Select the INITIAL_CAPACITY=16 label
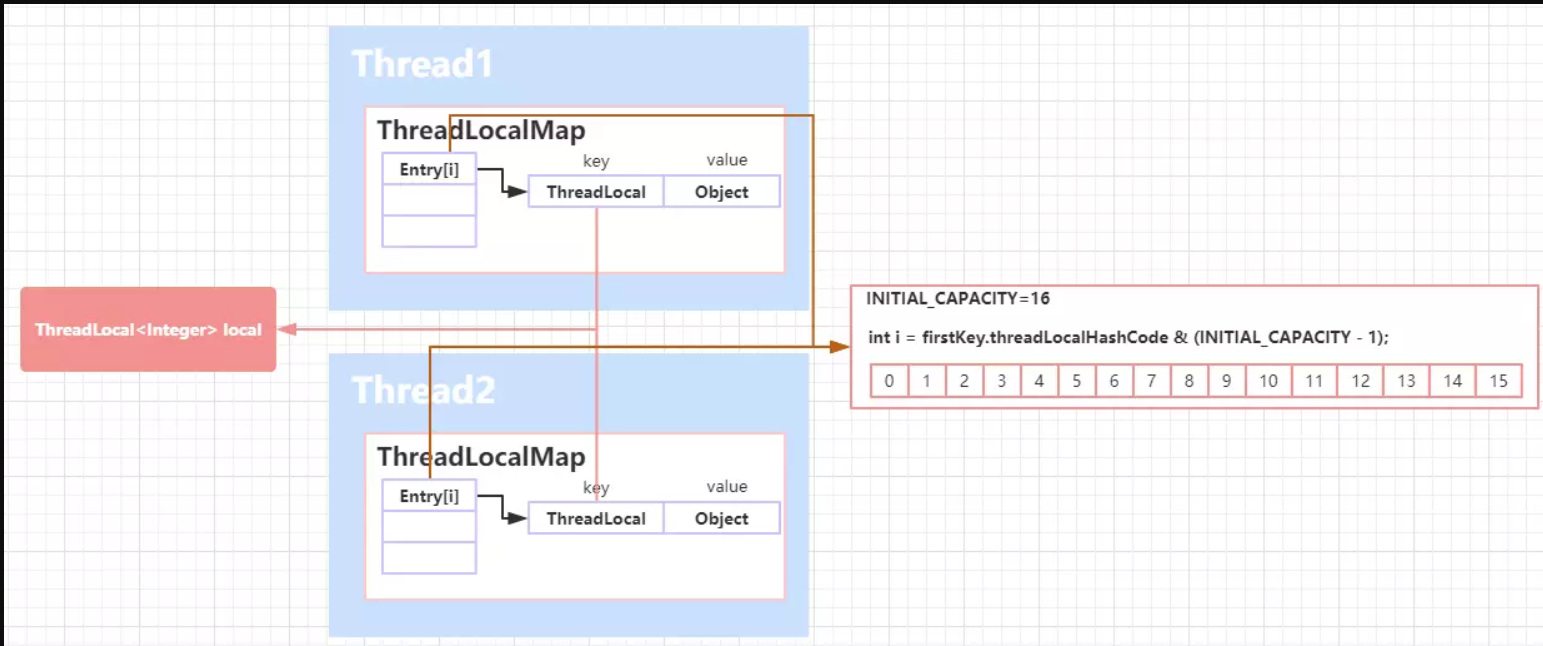The height and width of the screenshot is (646, 1543). coord(958,299)
